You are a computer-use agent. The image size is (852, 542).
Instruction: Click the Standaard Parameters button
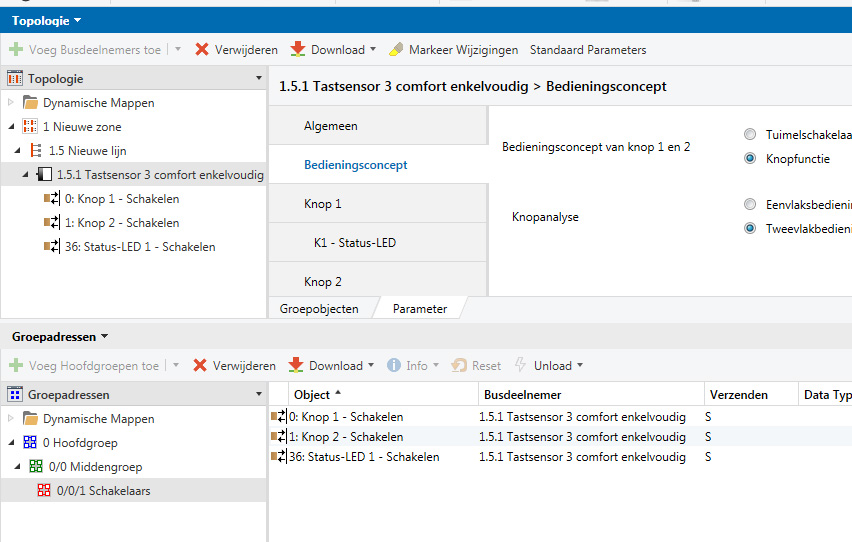[x=587, y=49]
